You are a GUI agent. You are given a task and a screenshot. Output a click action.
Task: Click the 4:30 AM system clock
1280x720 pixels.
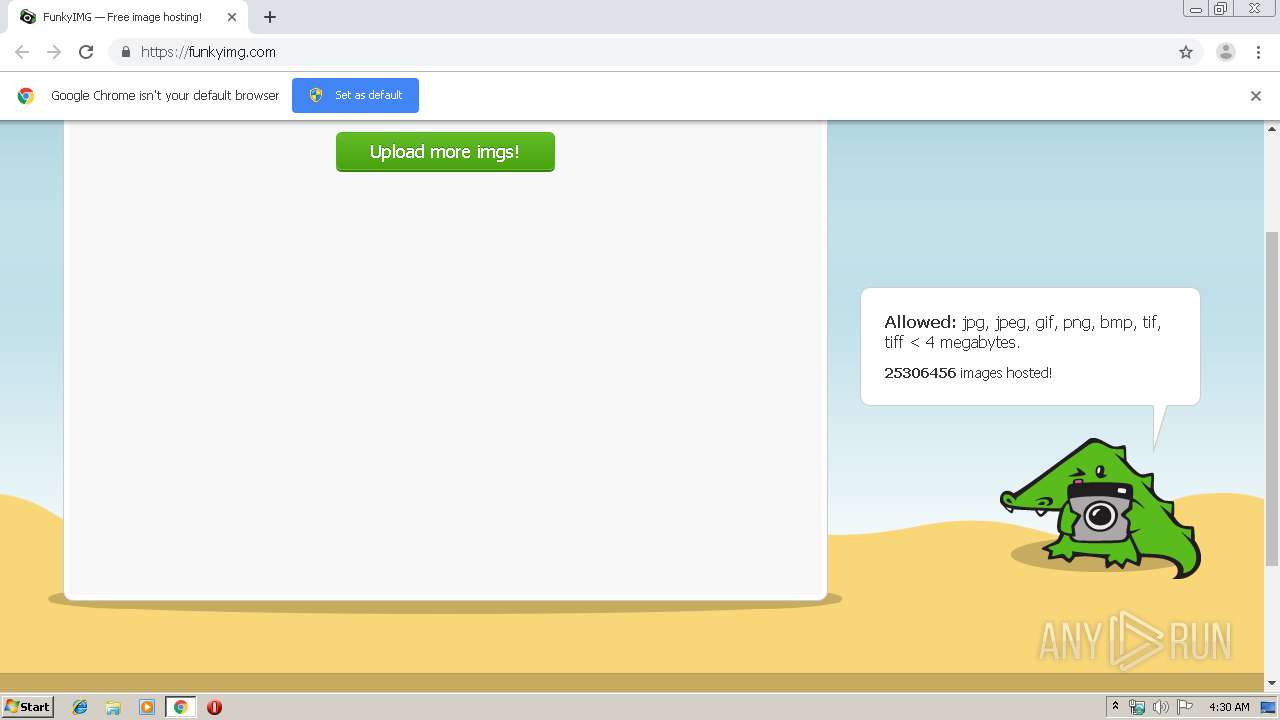point(1229,707)
